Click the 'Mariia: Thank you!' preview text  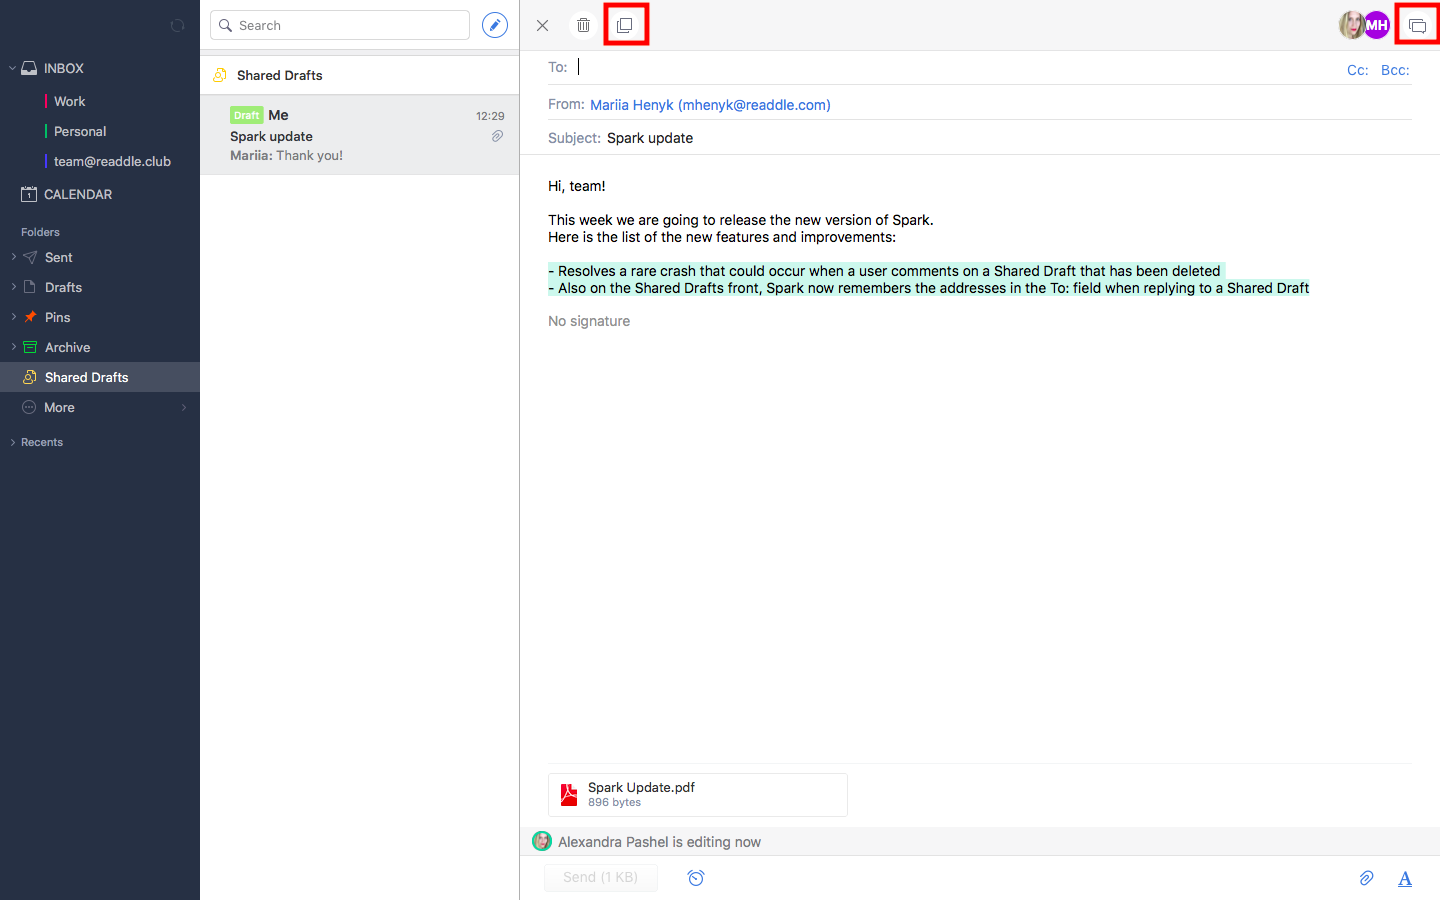click(x=287, y=155)
